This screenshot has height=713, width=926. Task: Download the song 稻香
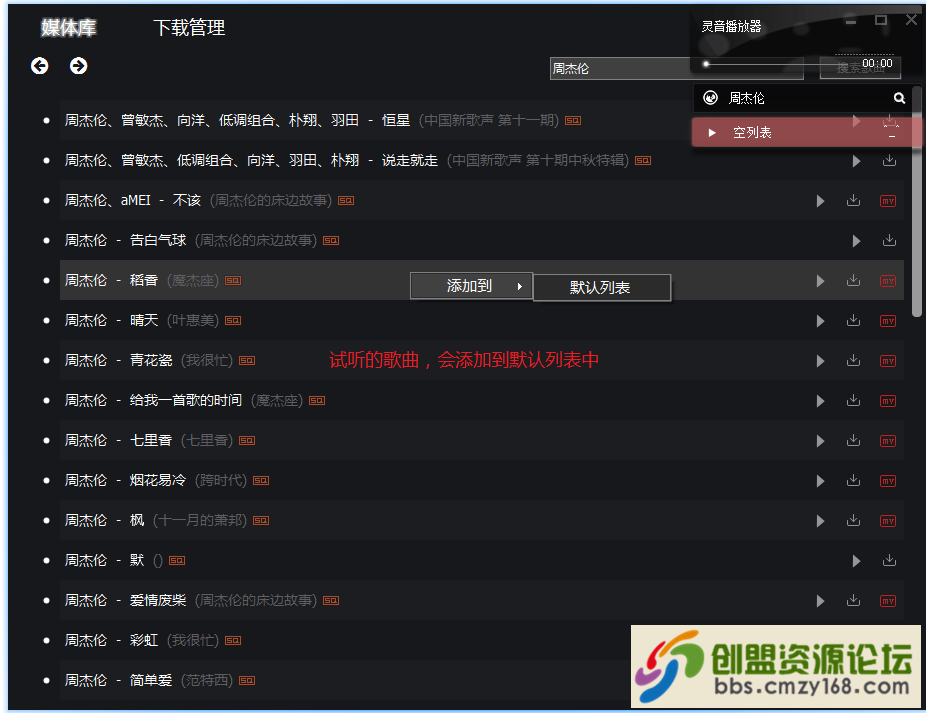(x=853, y=280)
